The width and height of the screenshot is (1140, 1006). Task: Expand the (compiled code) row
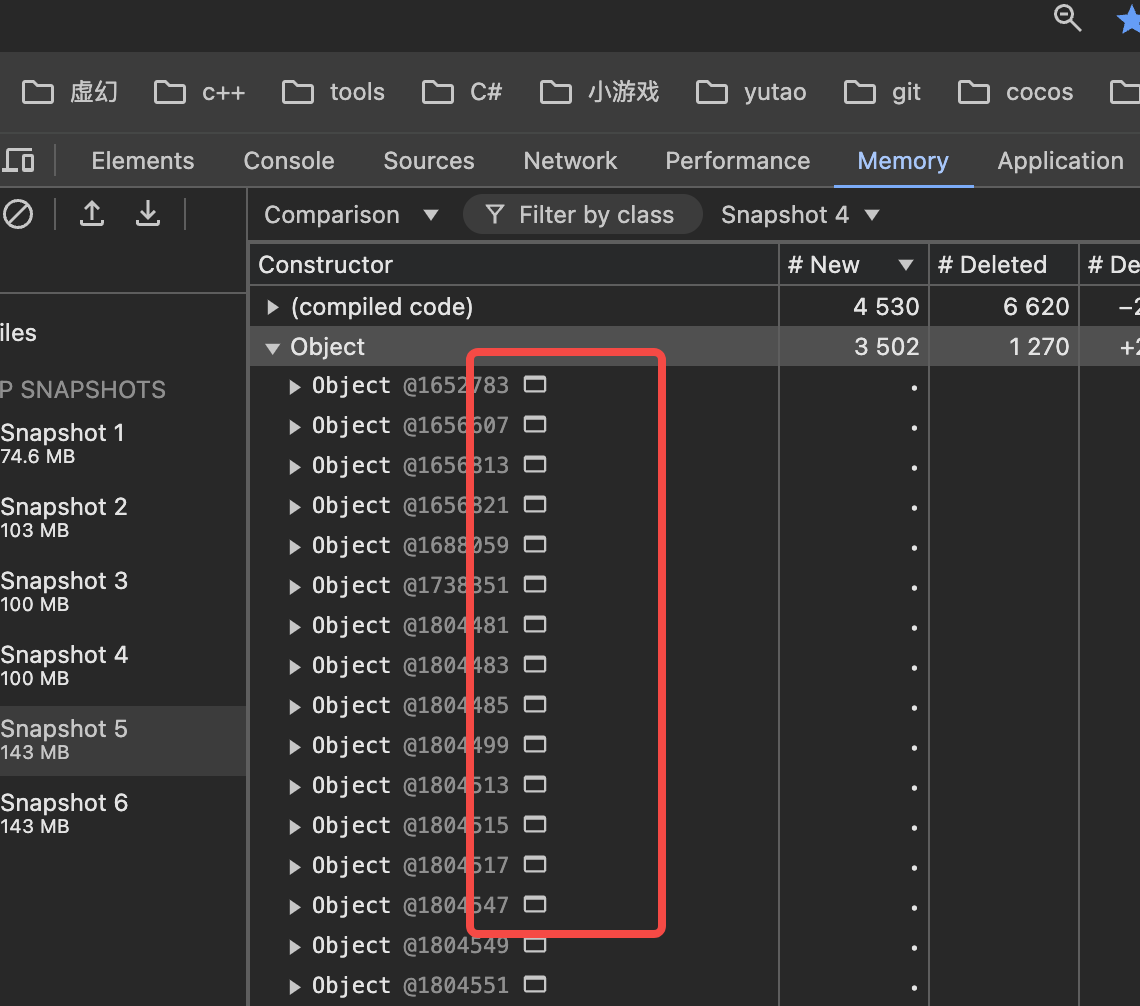[273, 307]
